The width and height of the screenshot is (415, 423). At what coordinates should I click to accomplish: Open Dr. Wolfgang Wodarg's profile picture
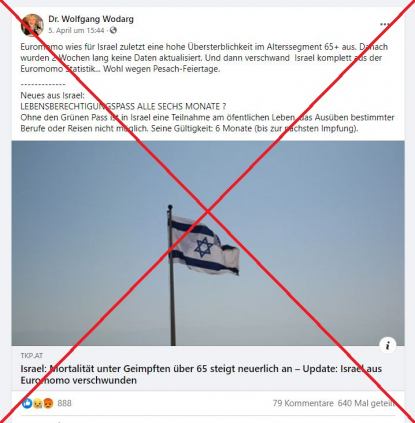click(x=32, y=25)
